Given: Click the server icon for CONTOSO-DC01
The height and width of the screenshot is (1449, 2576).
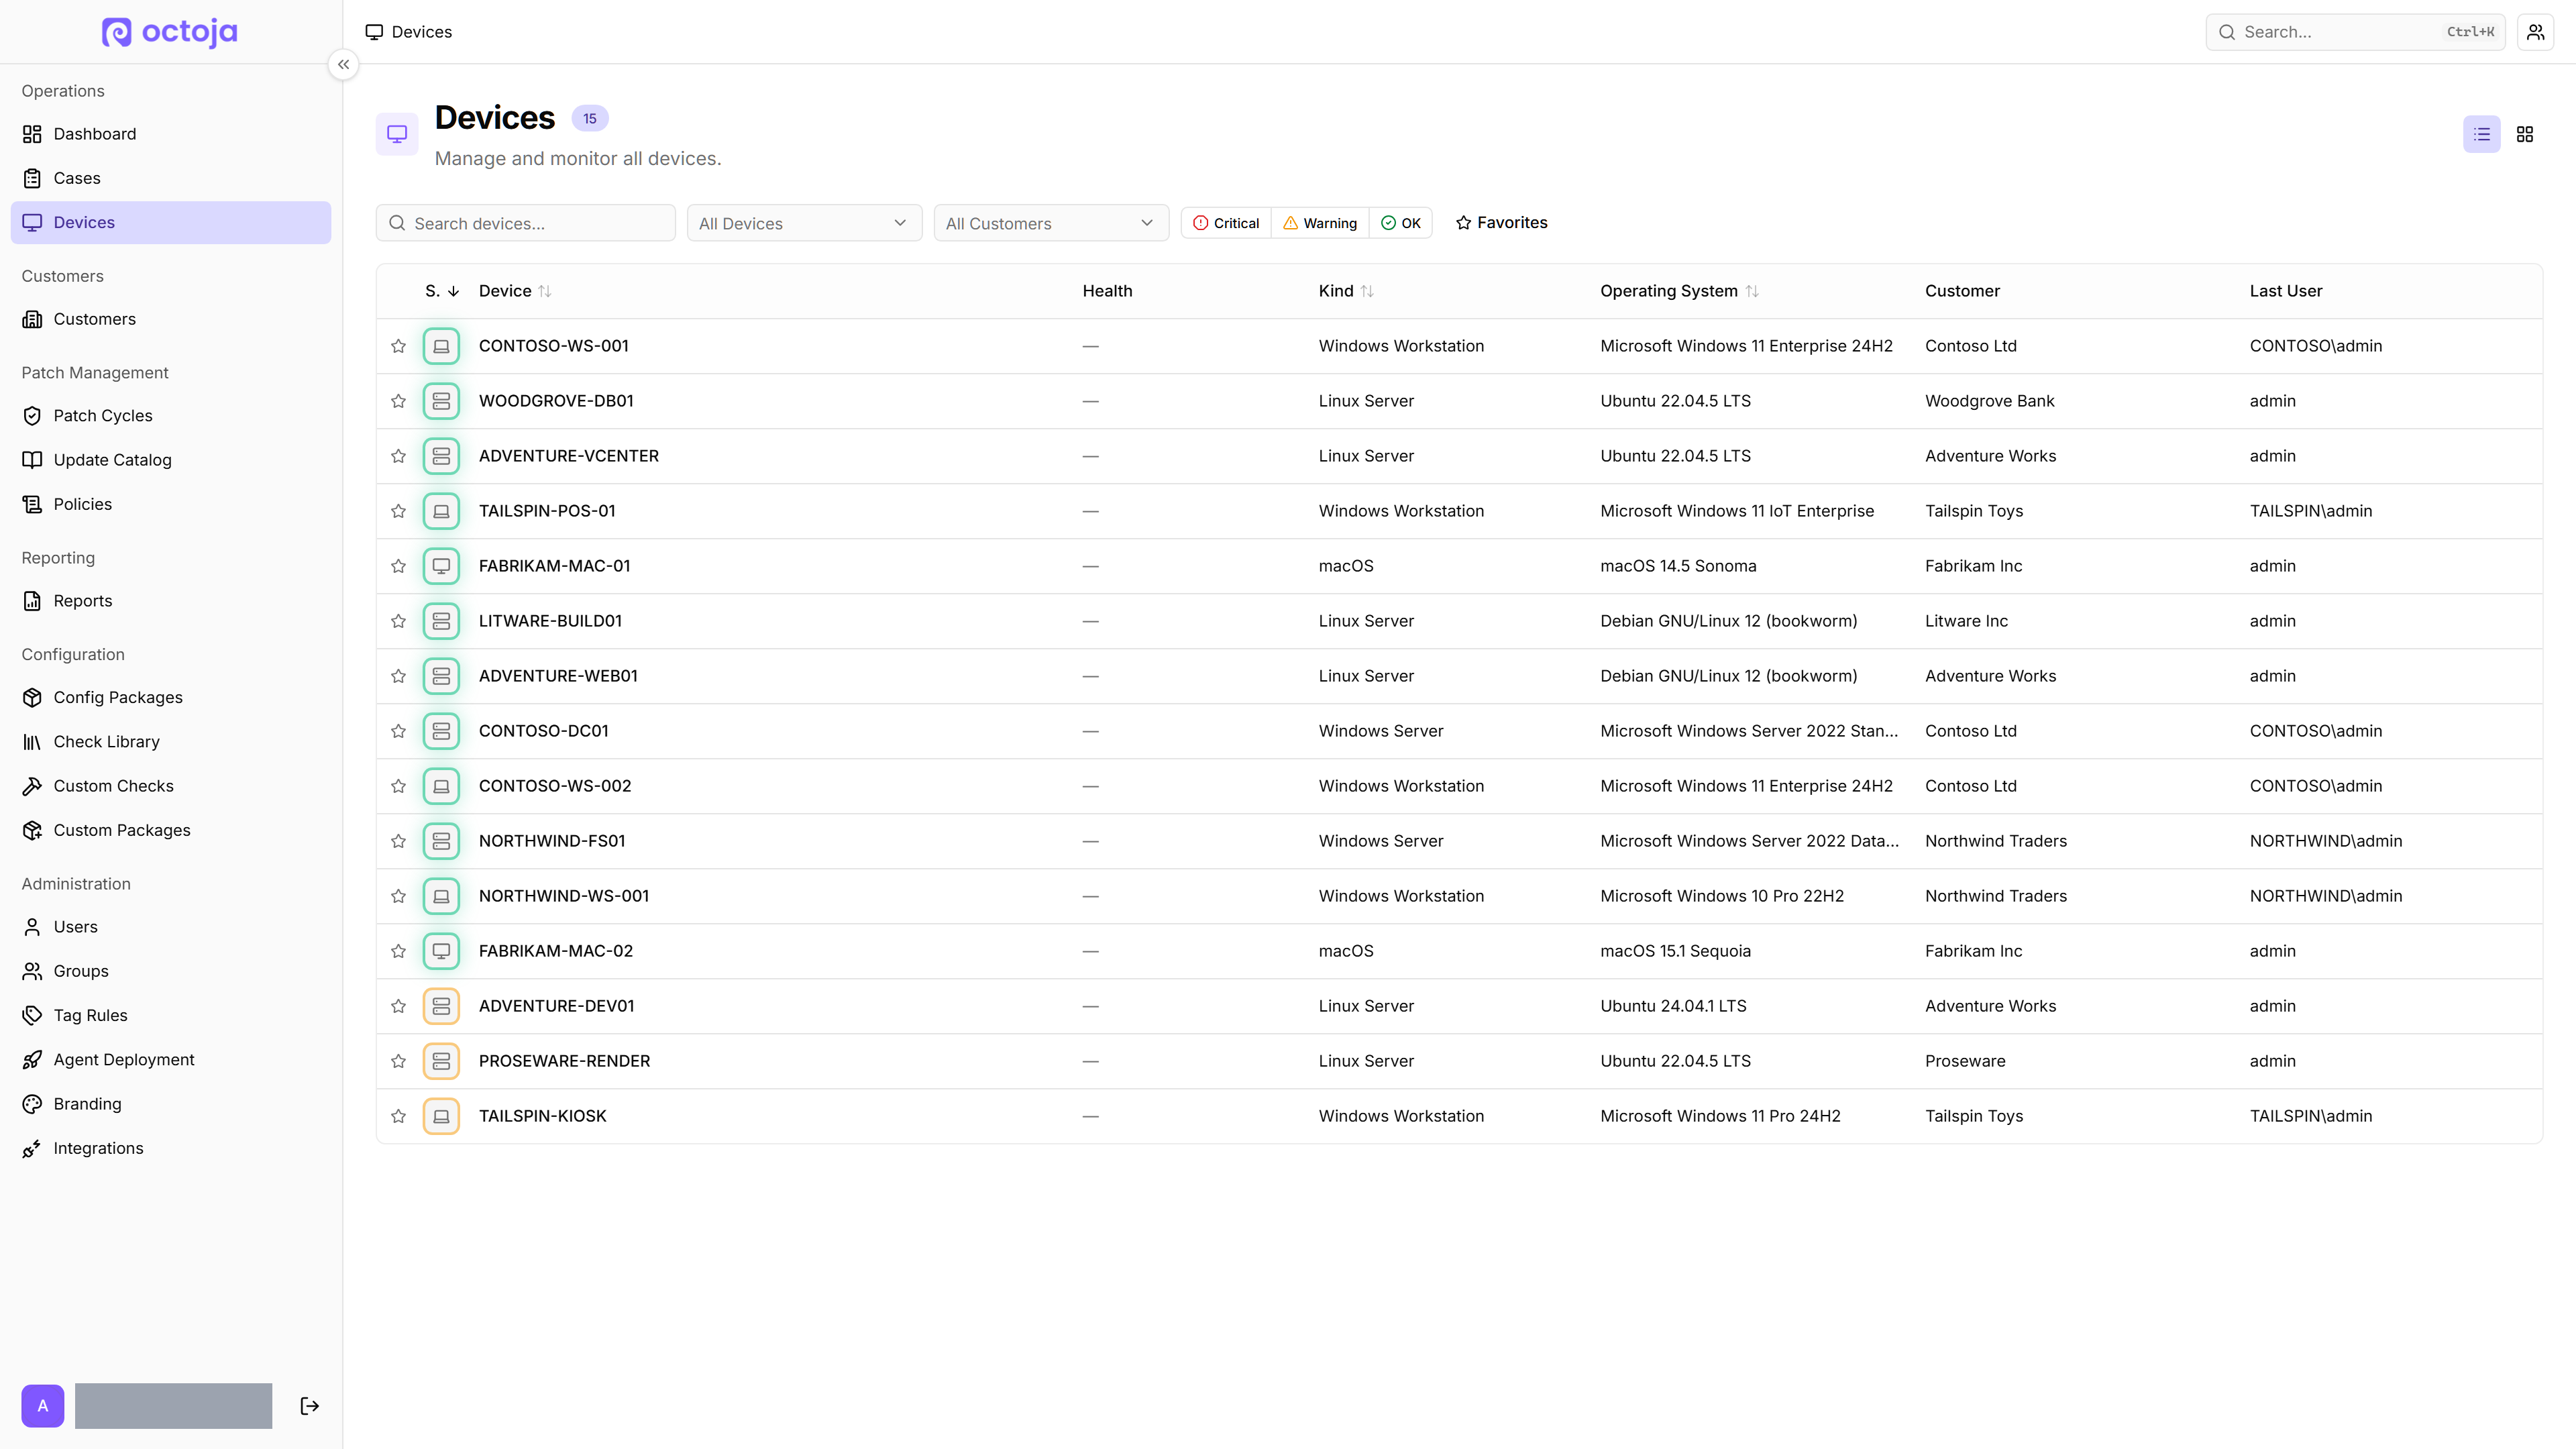Looking at the screenshot, I should (441, 731).
